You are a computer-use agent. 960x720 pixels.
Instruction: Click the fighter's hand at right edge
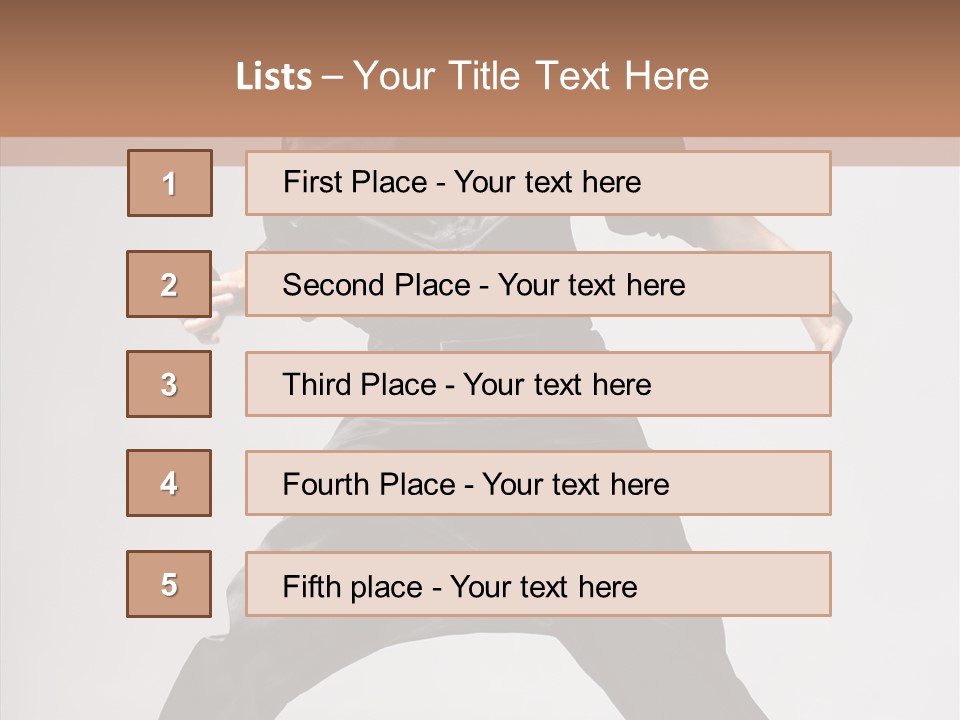[x=841, y=324]
